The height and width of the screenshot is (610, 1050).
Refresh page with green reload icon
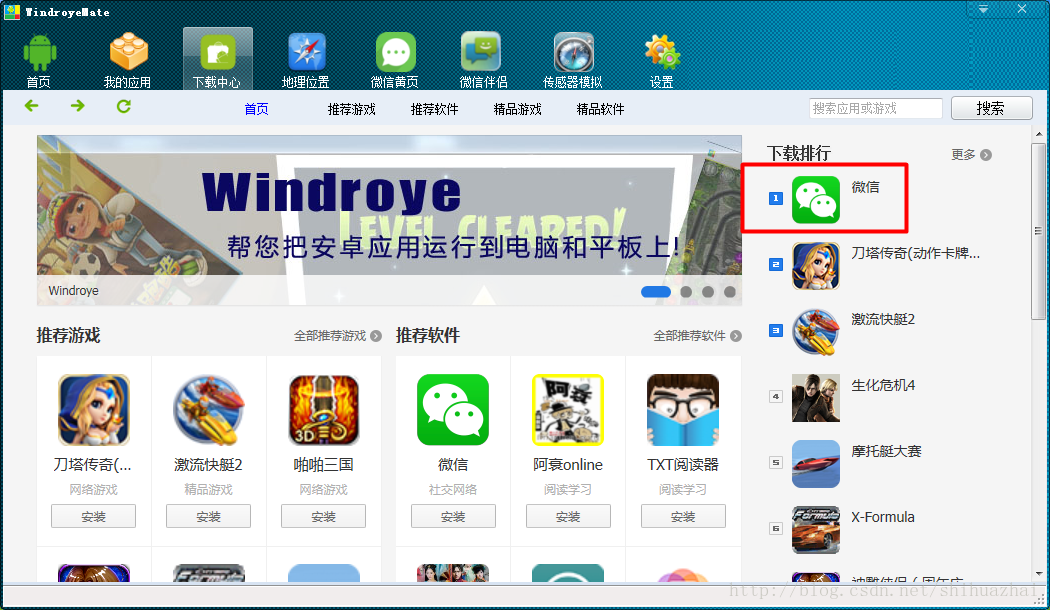tap(124, 106)
